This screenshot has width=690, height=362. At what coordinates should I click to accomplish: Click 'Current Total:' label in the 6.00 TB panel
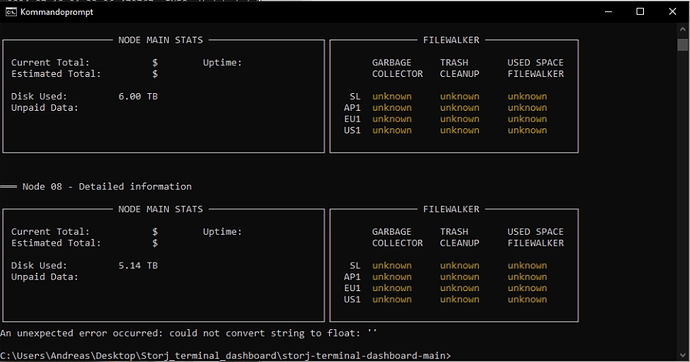[x=50, y=63]
